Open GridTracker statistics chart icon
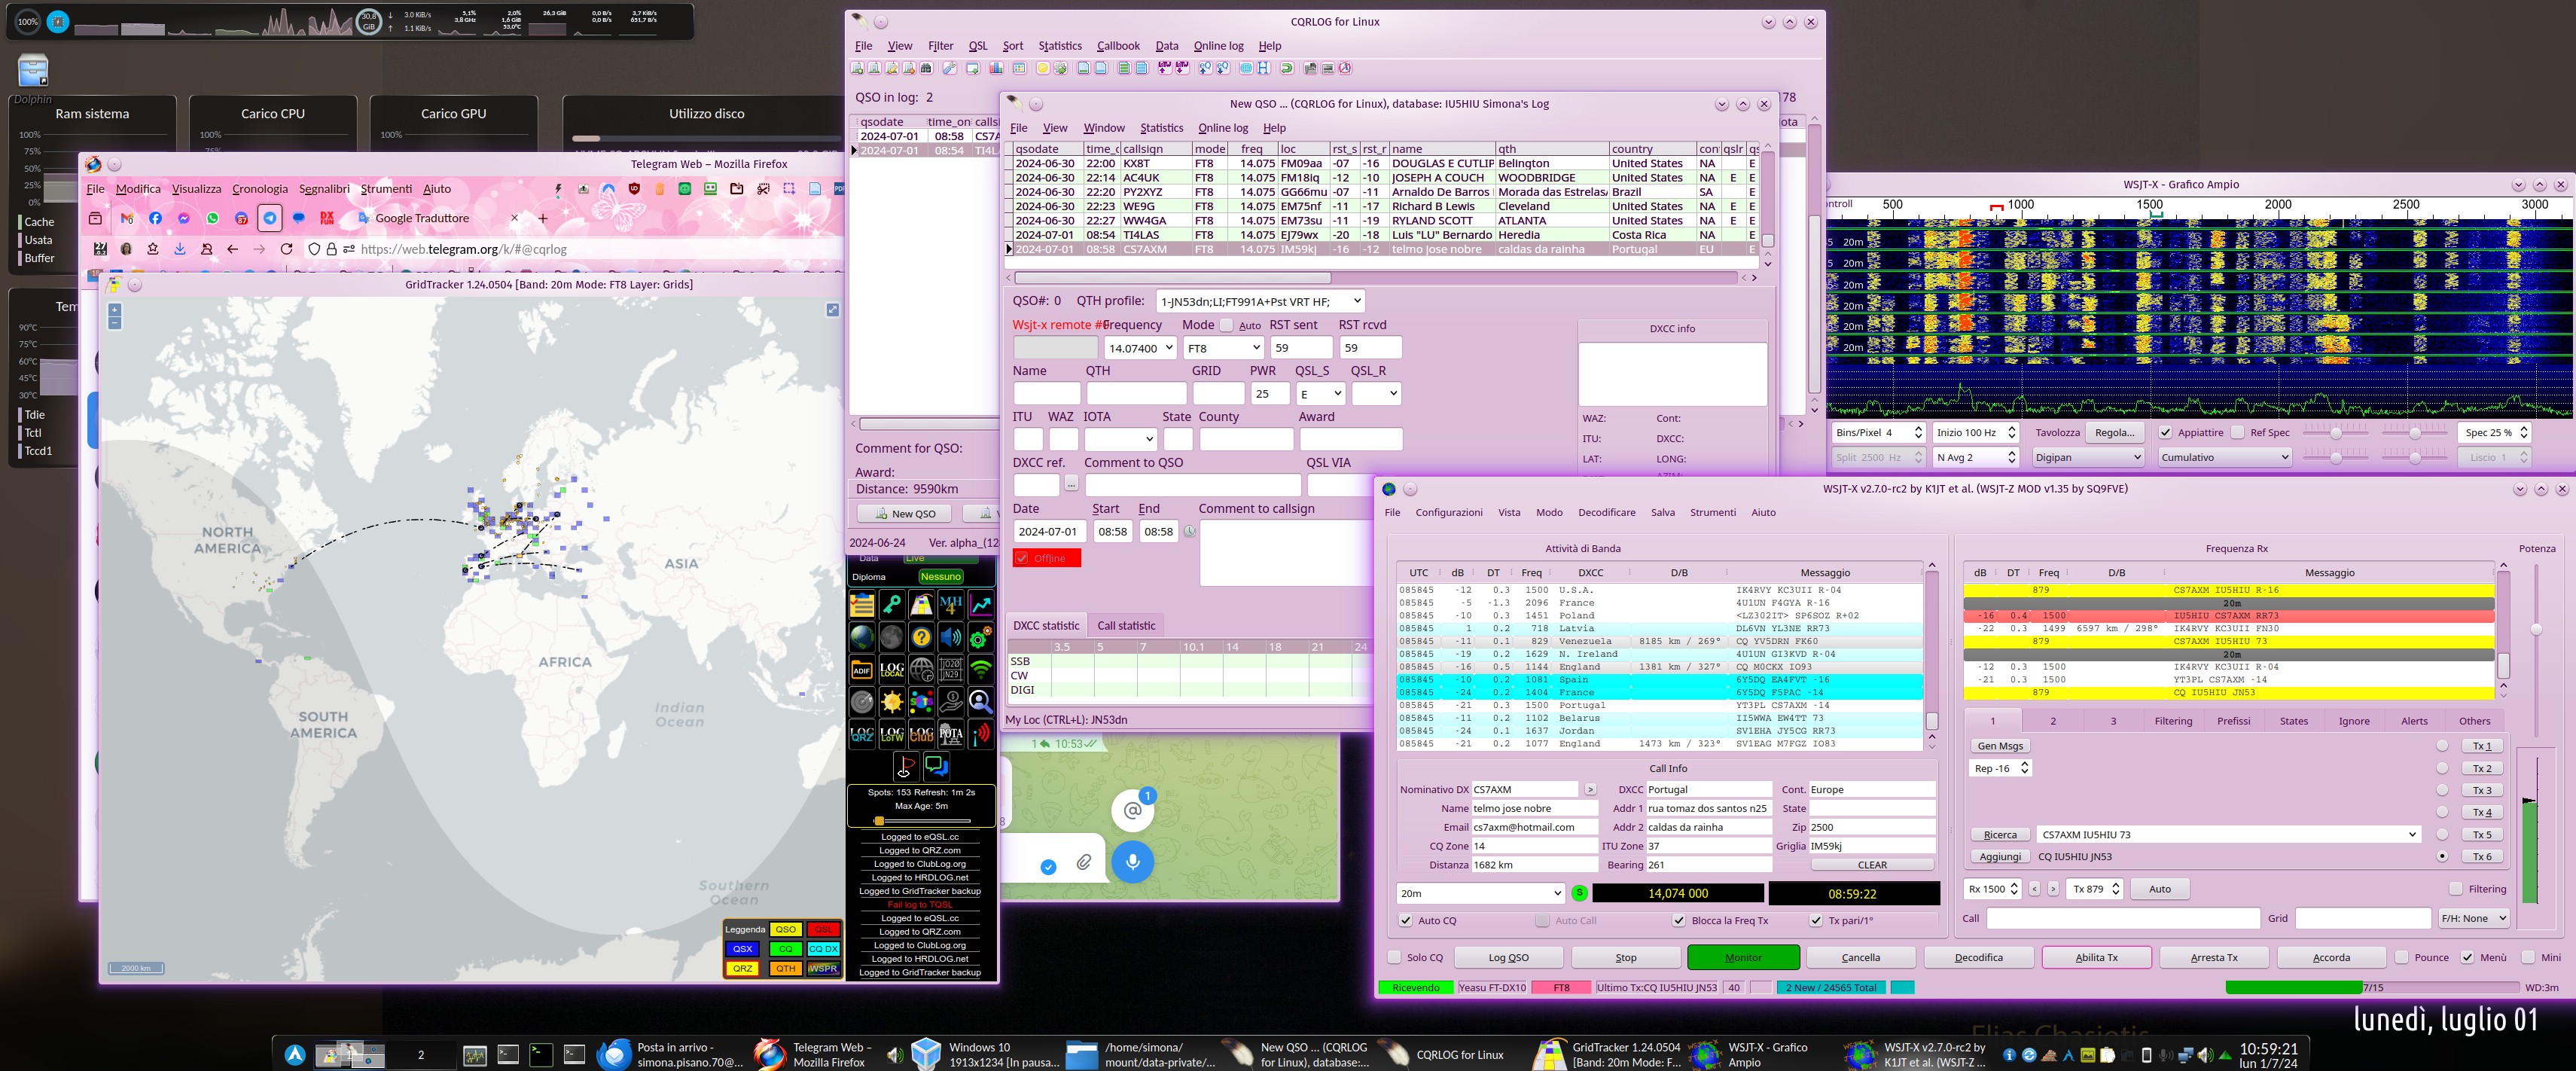Image resolution: width=2576 pixels, height=1071 pixels. (x=981, y=604)
